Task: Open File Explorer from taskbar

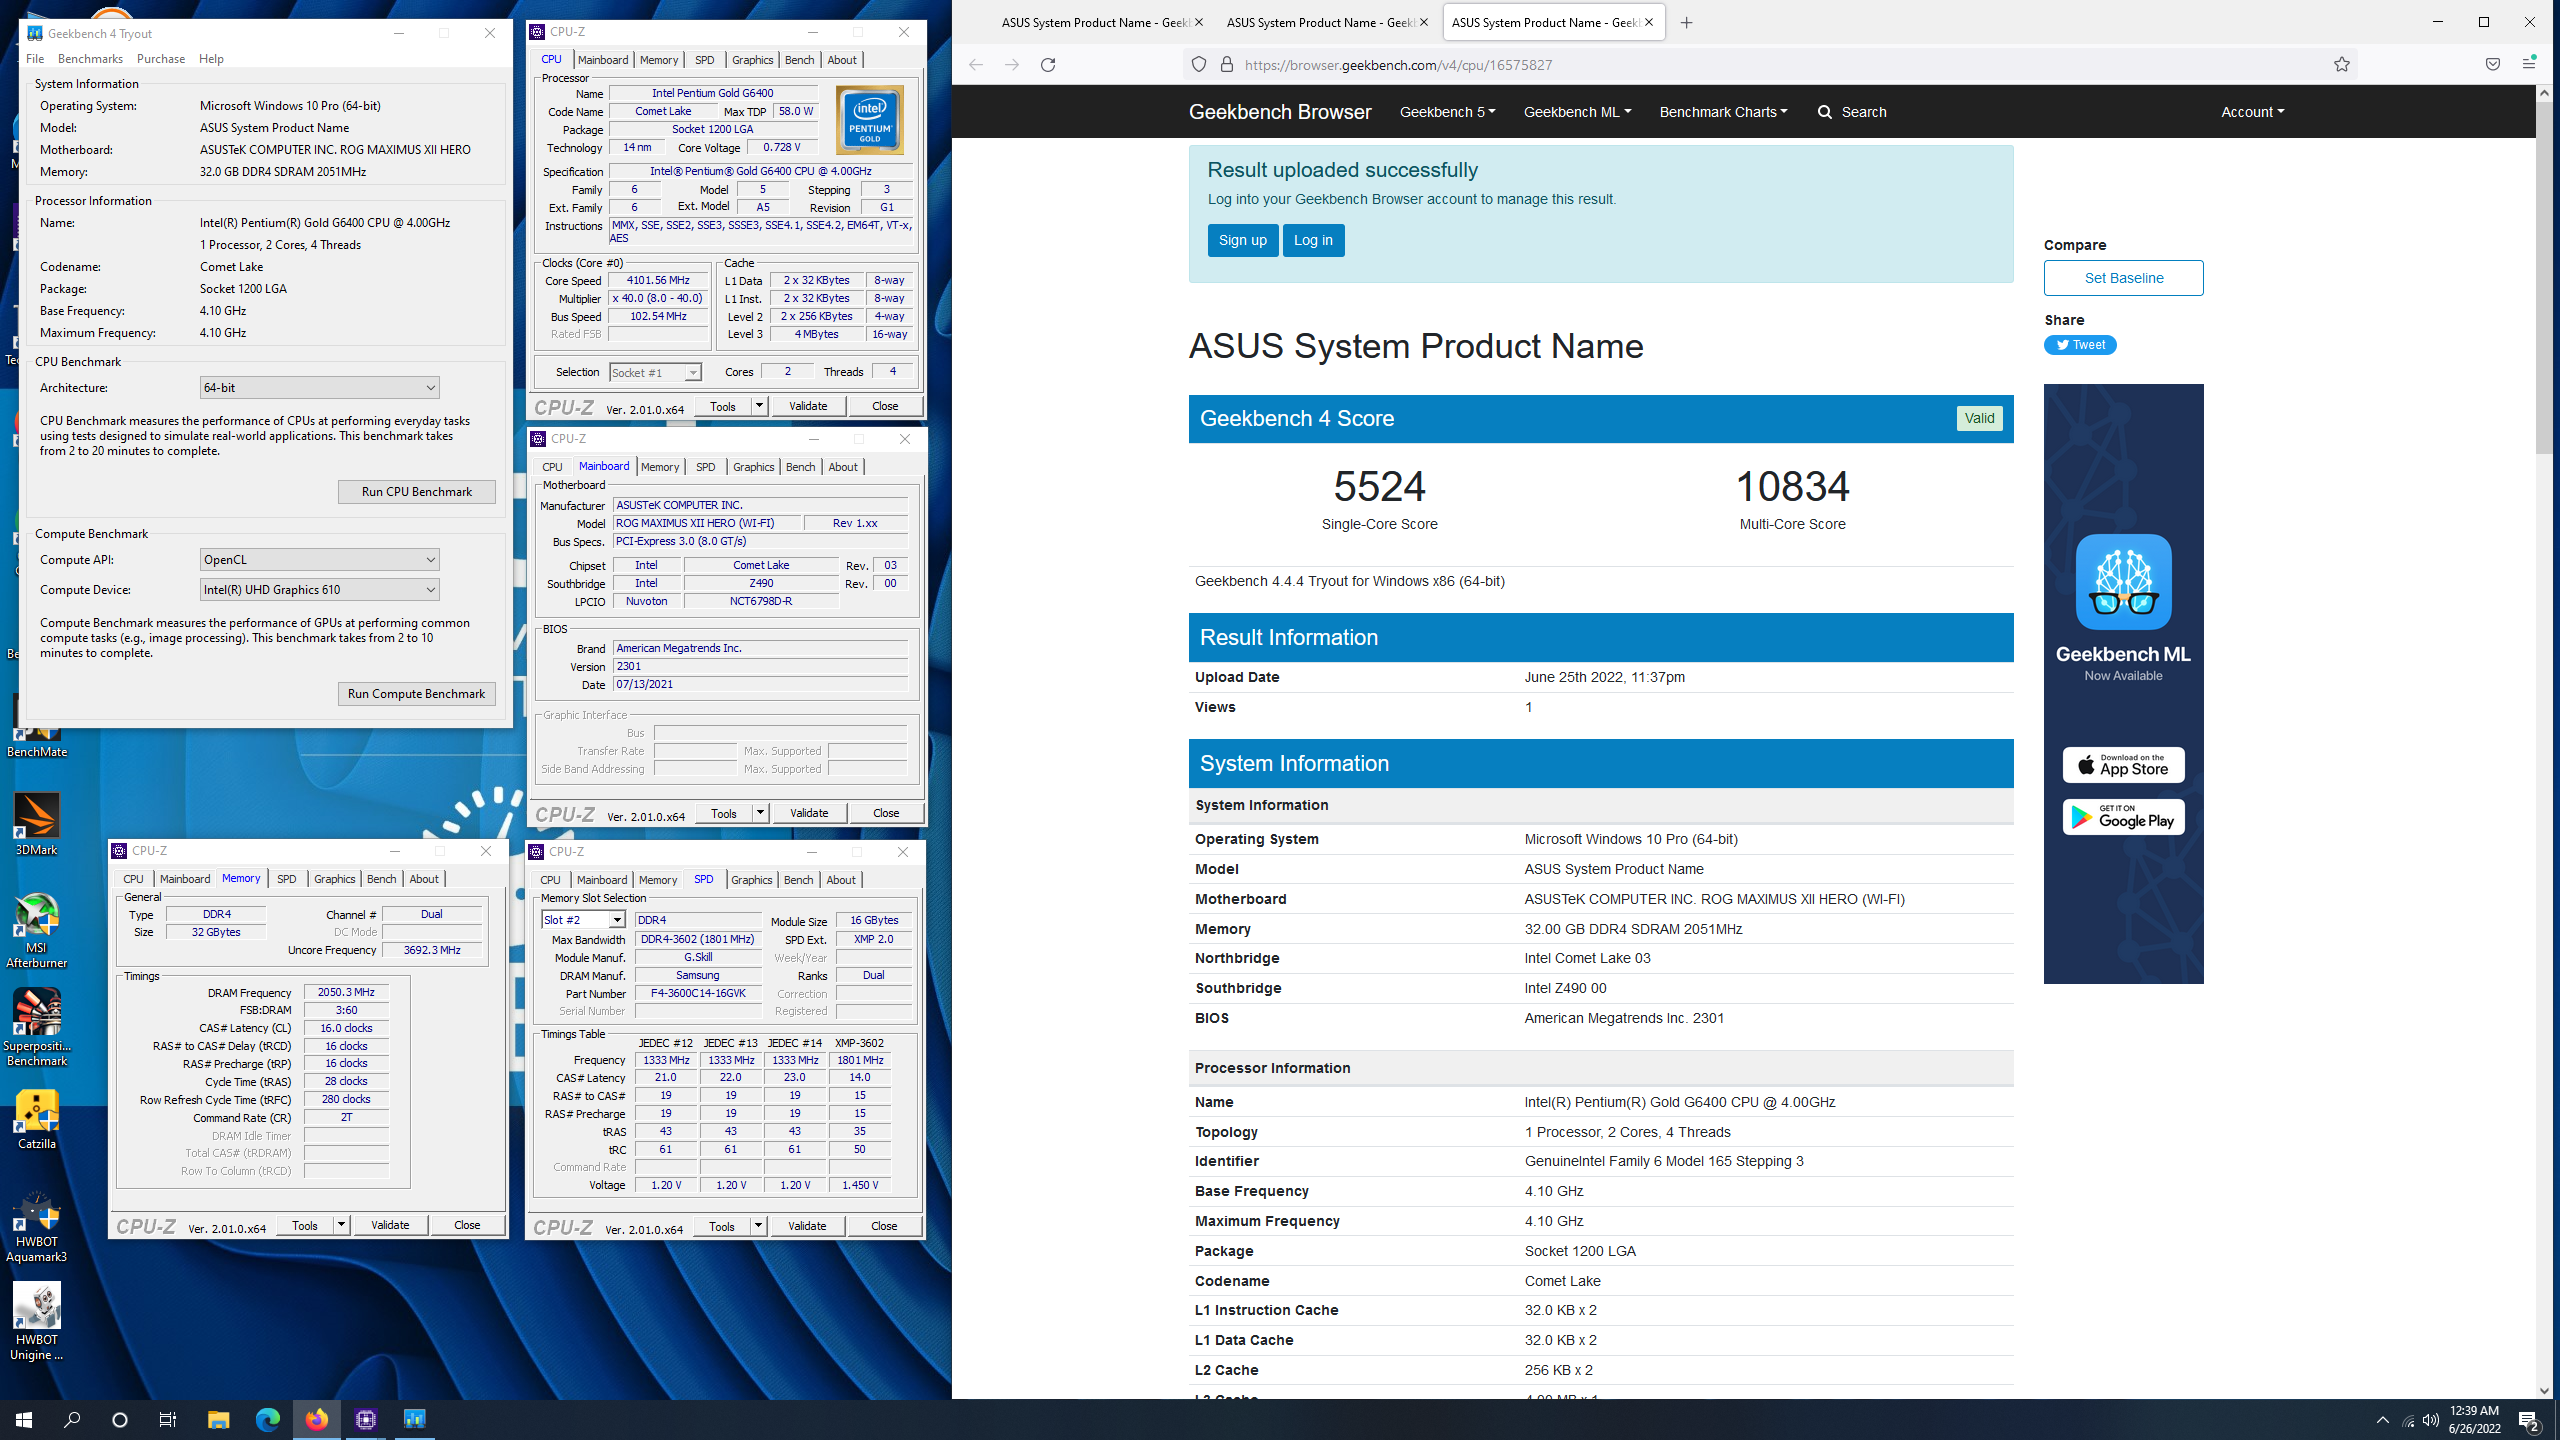Action: pyautogui.click(x=218, y=1419)
